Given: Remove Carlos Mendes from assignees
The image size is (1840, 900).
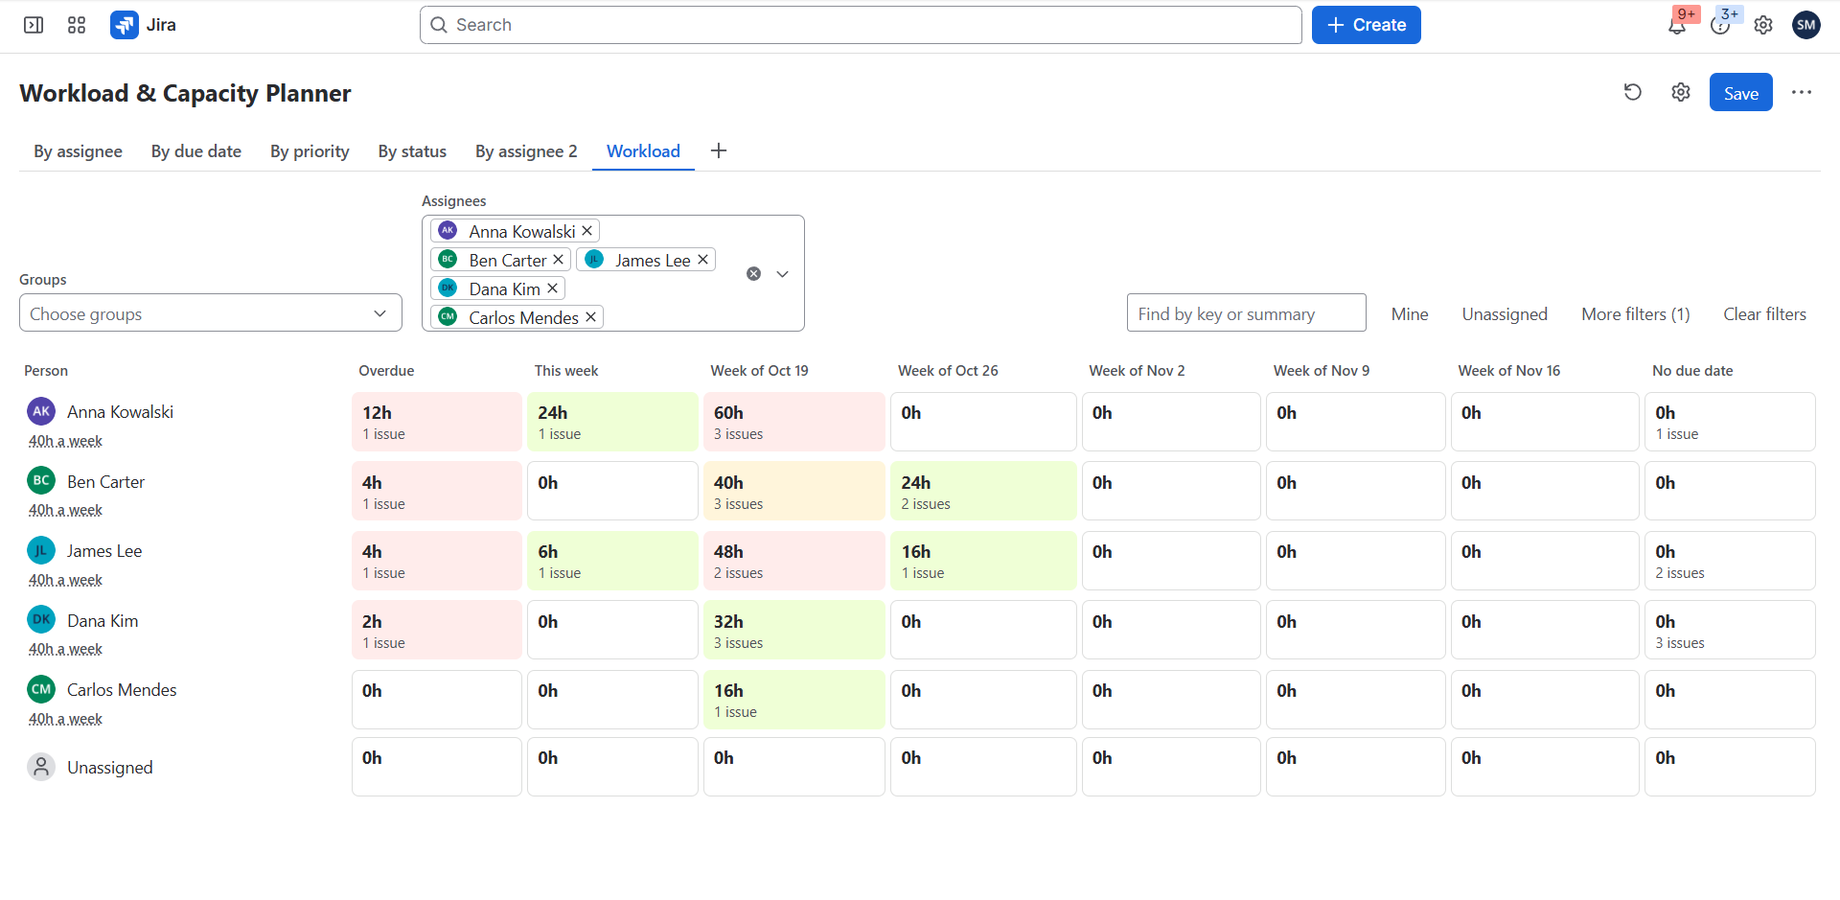Looking at the screenshot, I should point(591,317).
